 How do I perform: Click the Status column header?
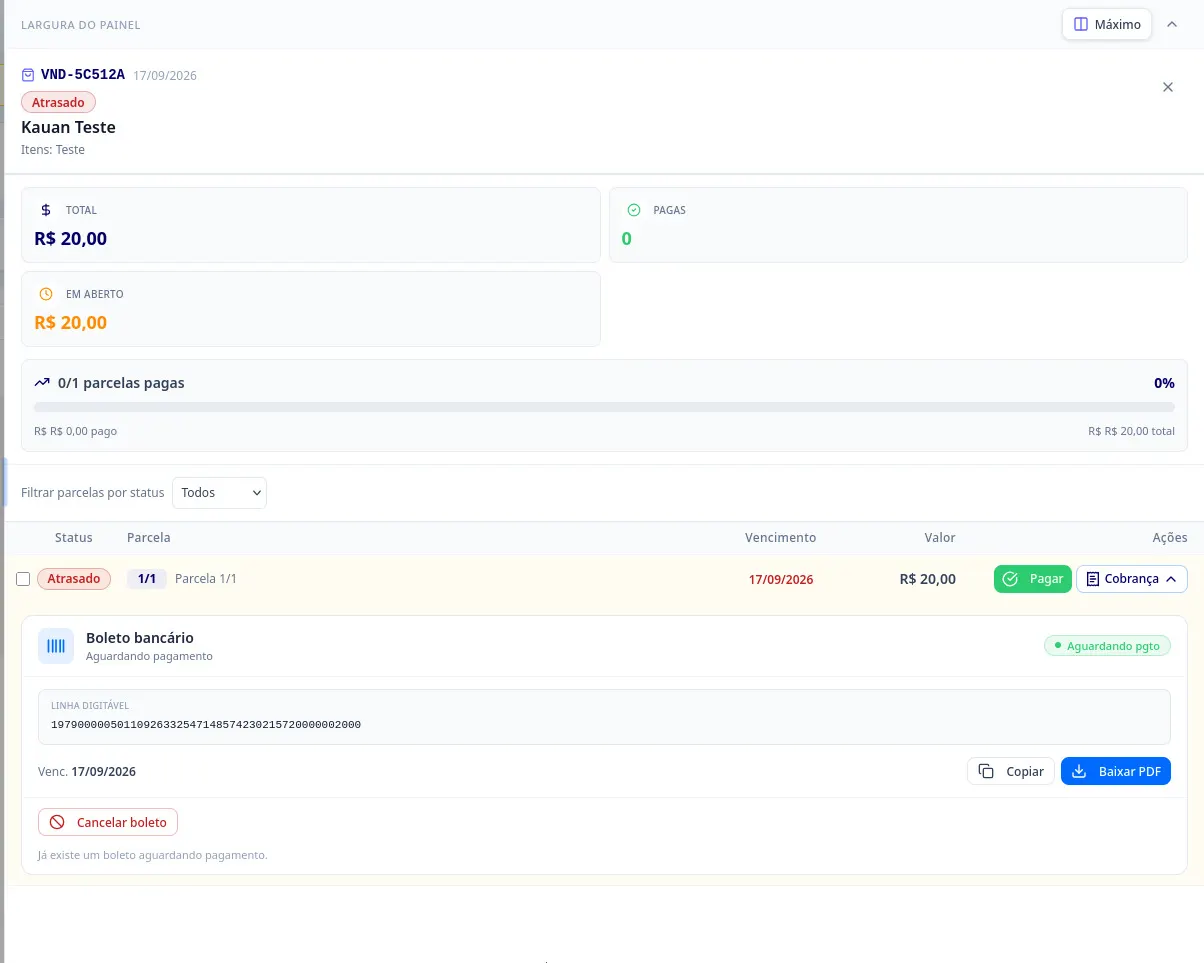pyautogui.click(x=74, y=537)
